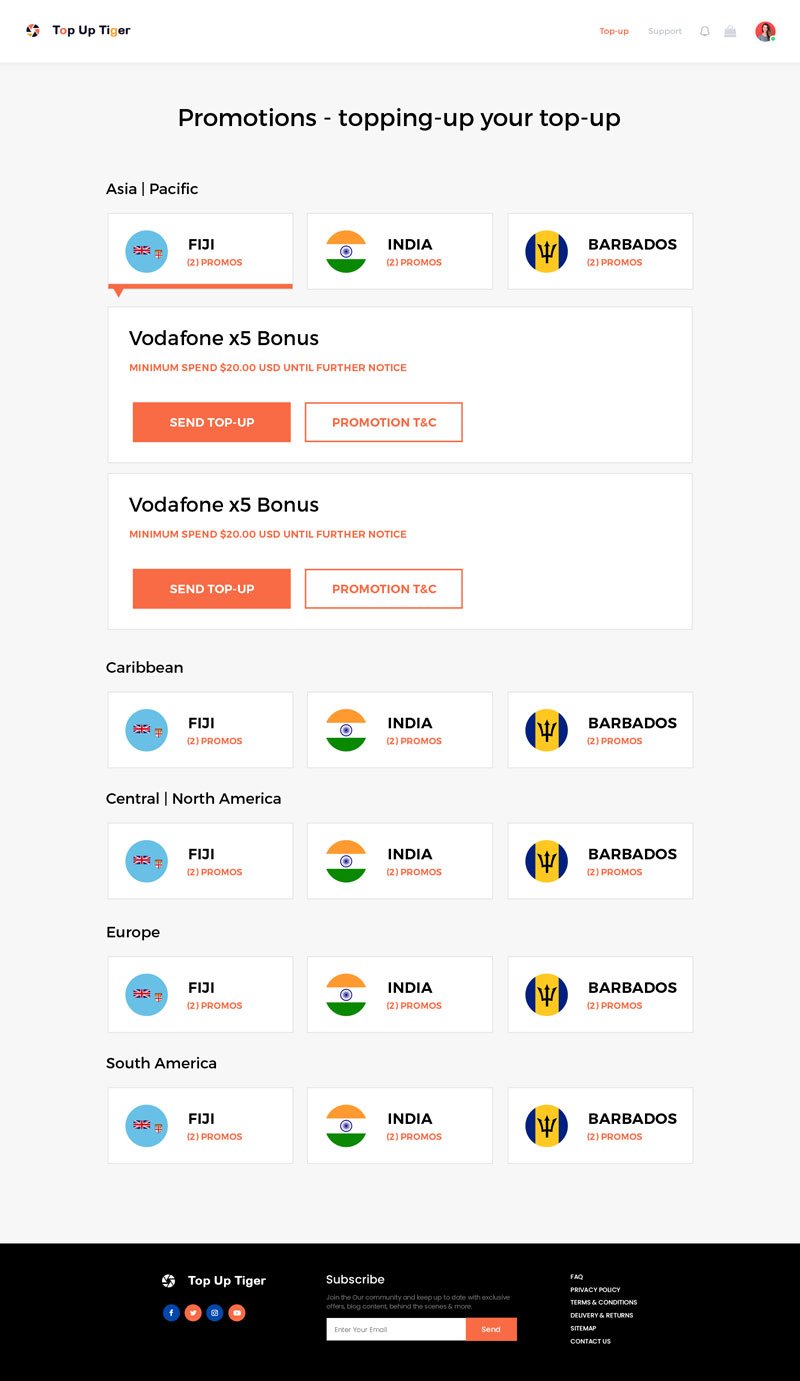
Task: Expand India promos under Central | North America
Action: (399, 861)
